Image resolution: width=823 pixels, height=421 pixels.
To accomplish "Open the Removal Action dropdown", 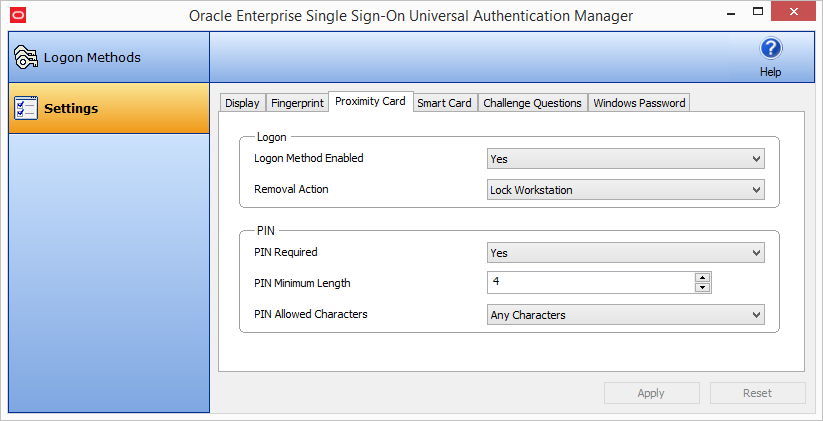I will pyautogui.click(x=625, y=190).
